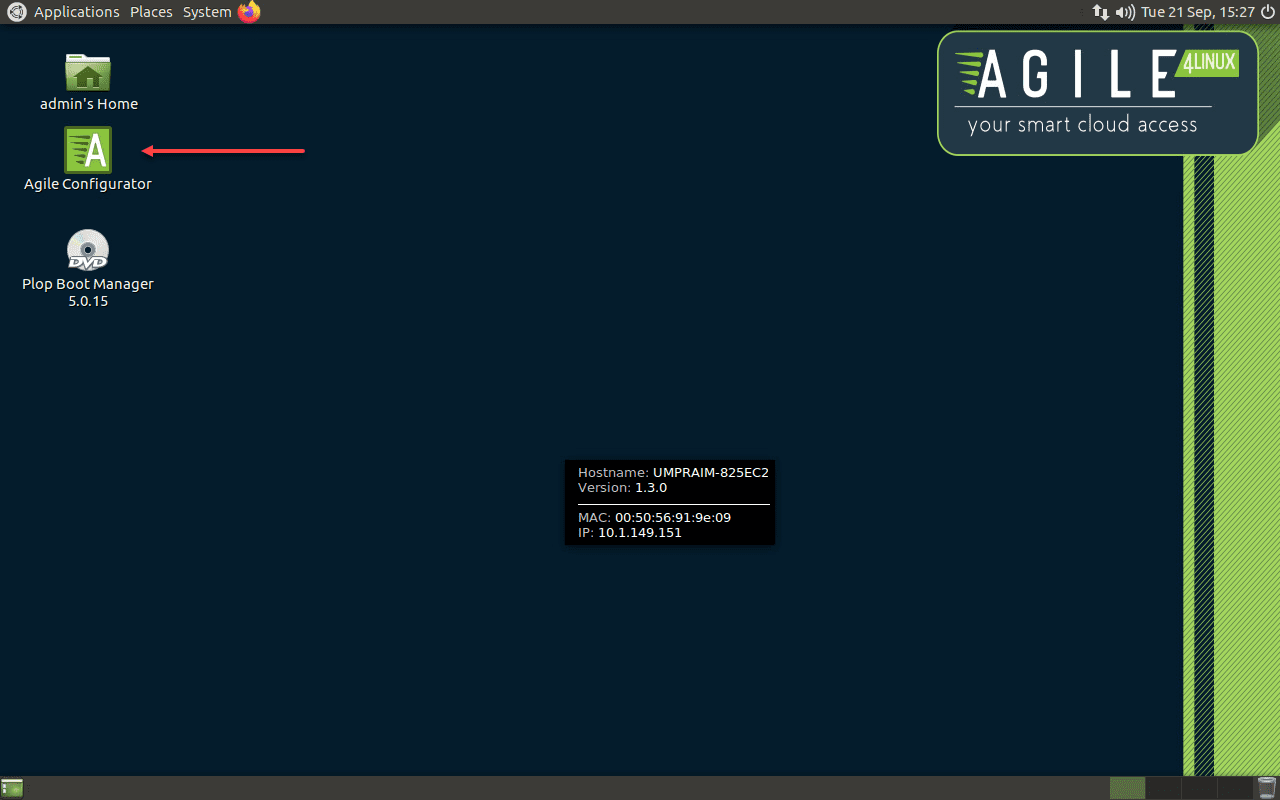The image size is (1280, 800).
Task: Open the Places menu
Action: tap(151, 12)
